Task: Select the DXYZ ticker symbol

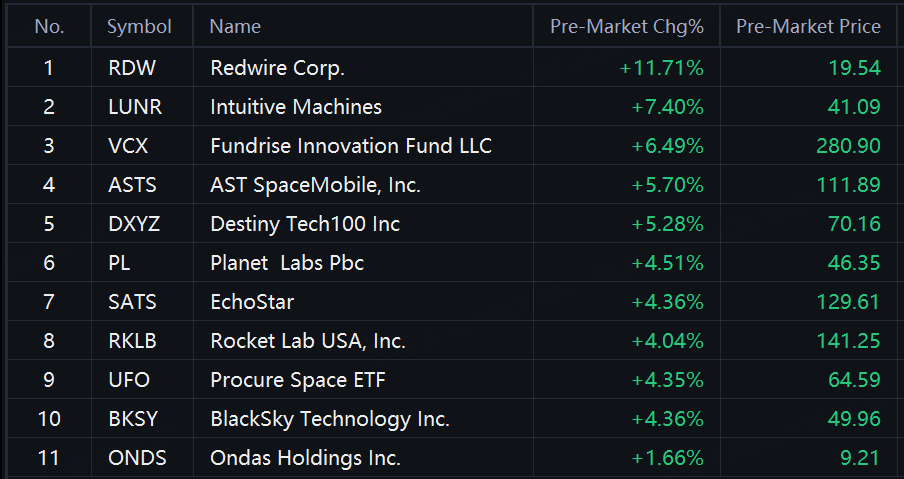Action: point(134,224)
